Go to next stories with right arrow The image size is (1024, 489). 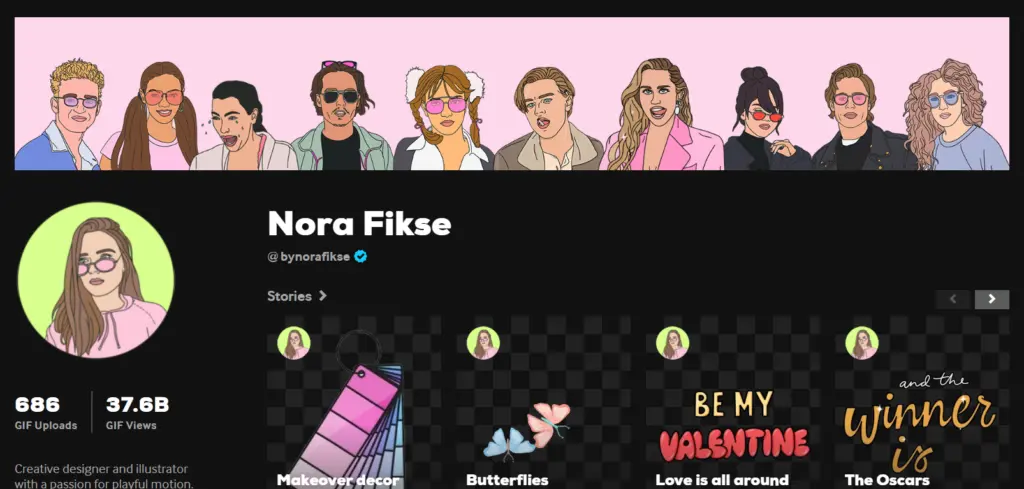991,299
